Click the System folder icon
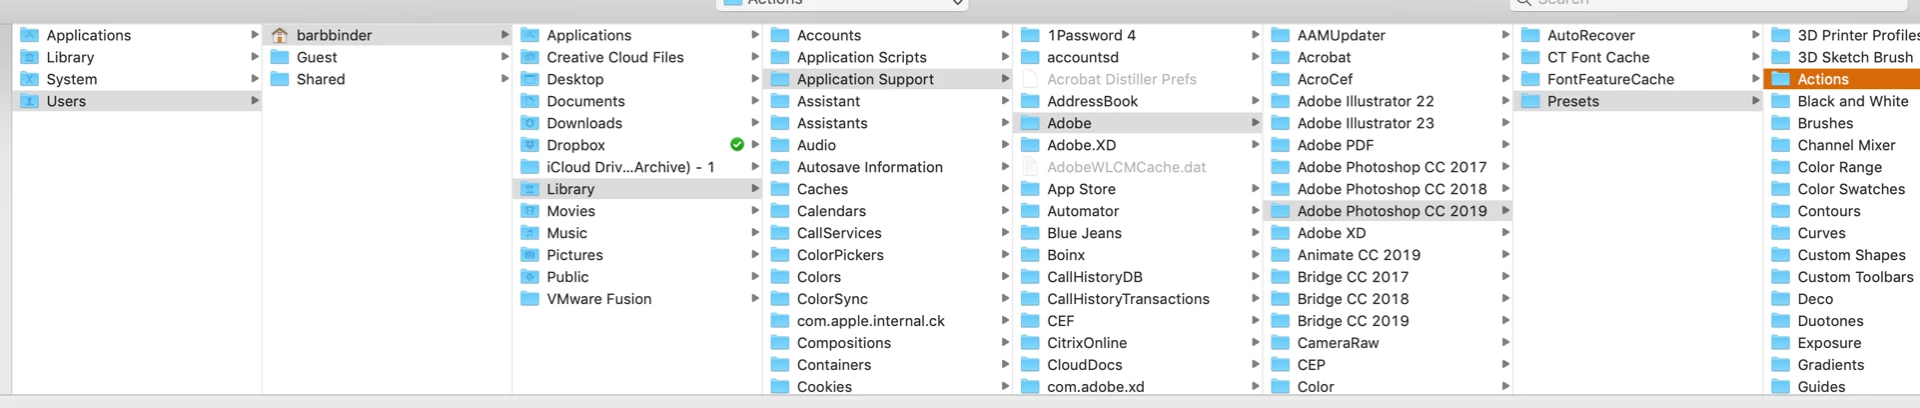The height and width of the screenshot is (408, 1920). click(x=30, y=79)
